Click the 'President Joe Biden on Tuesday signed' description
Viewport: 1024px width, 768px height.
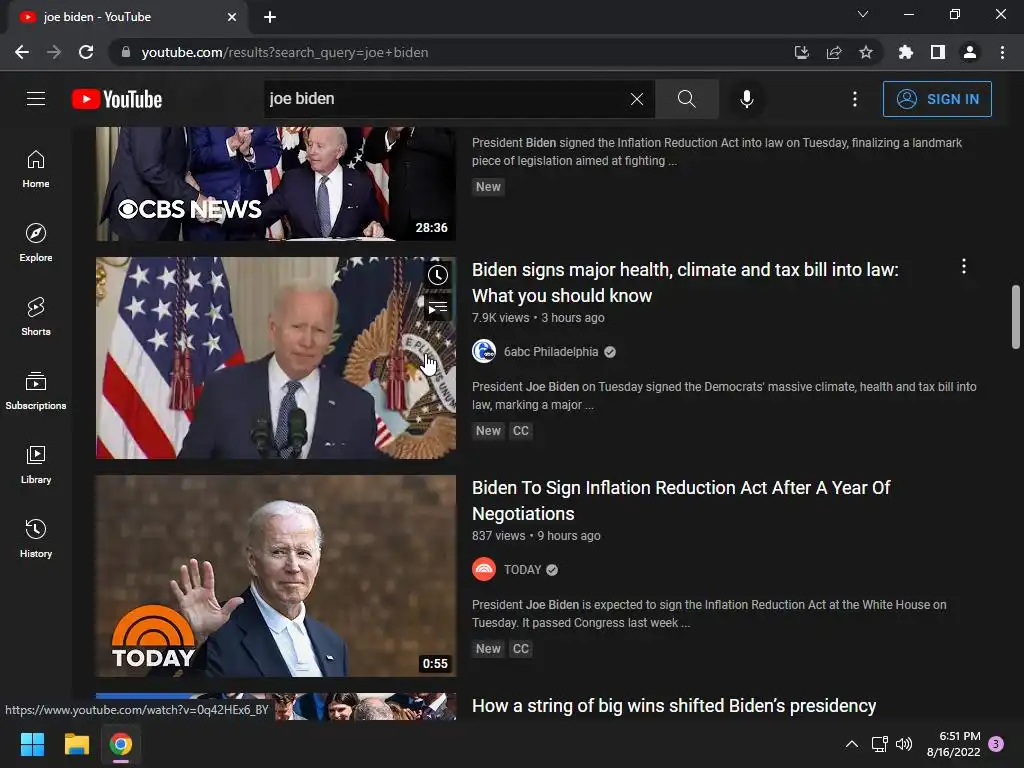coord(724,396)
